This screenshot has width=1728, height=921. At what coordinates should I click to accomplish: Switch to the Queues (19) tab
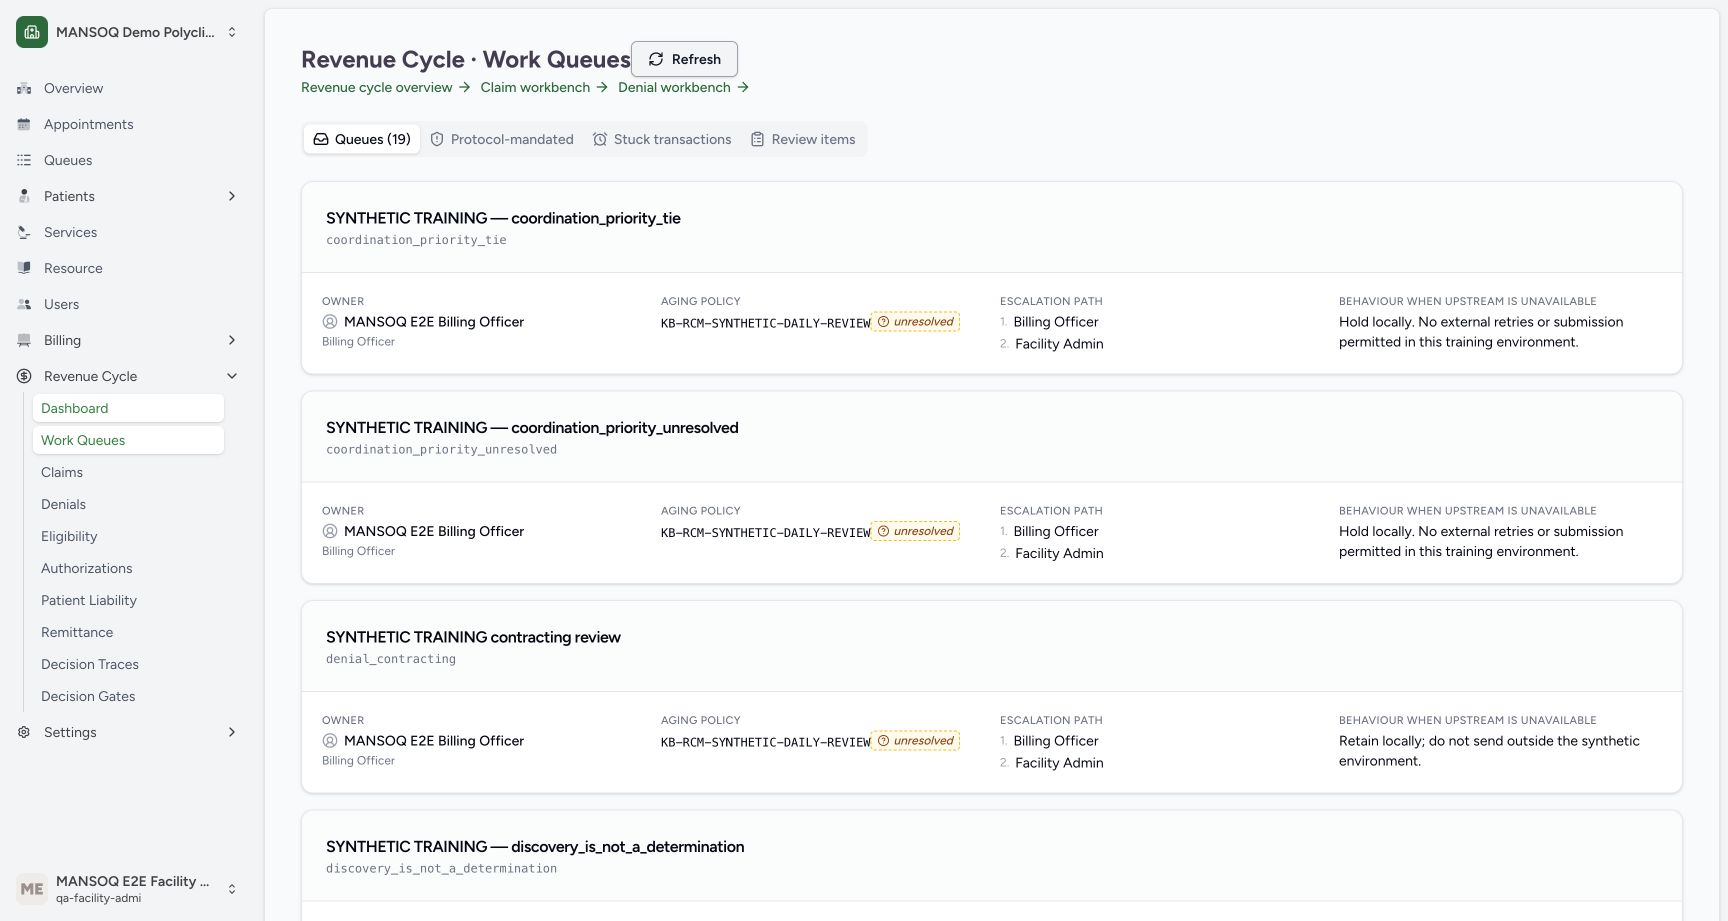pyautogui.click(x=362, y=139)
